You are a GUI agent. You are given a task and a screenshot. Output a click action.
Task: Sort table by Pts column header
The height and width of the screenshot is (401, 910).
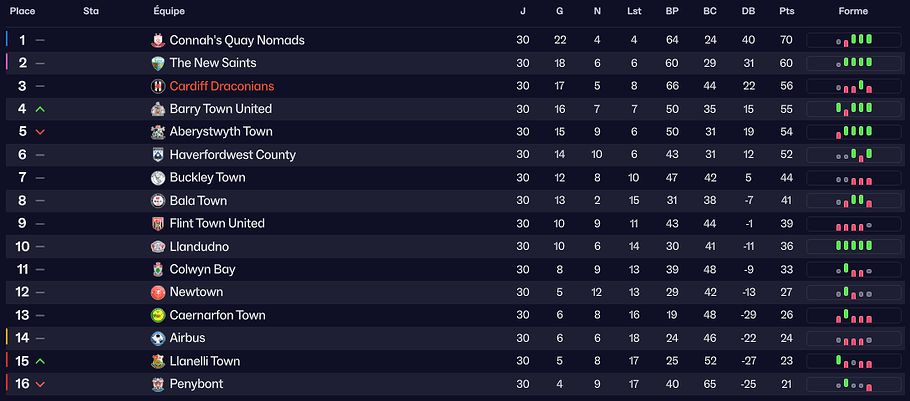786,11
